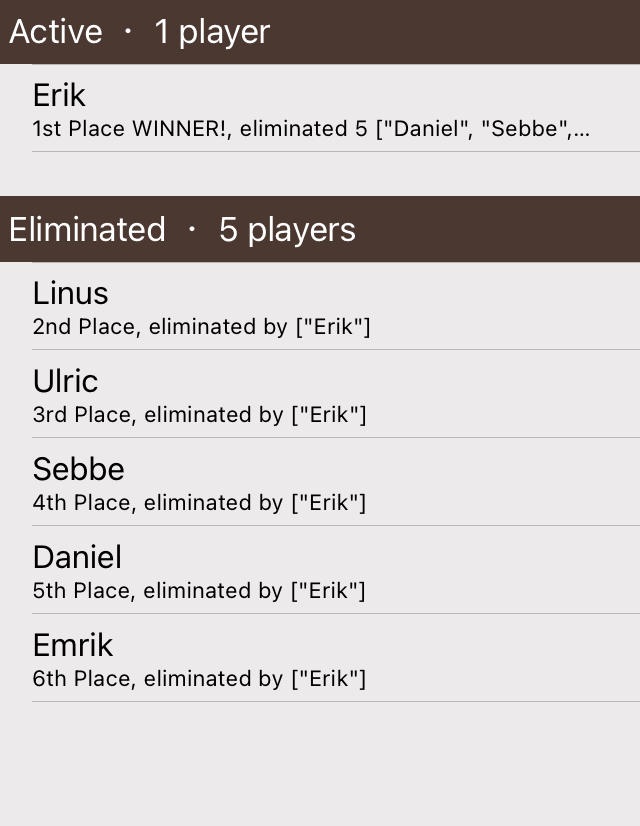Click the ["Erik"] eliminator text in Linus's row
This screenshot has width=640, height=826.
click(329, 327)
